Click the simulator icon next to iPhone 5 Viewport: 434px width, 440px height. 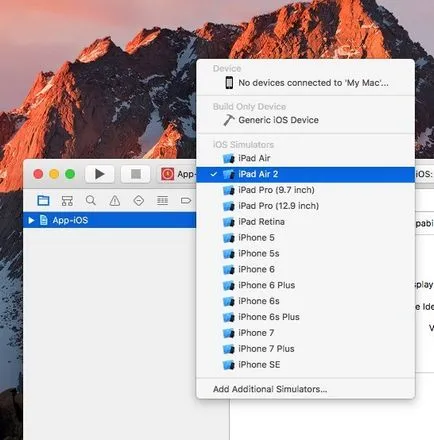tap(229, 238)
